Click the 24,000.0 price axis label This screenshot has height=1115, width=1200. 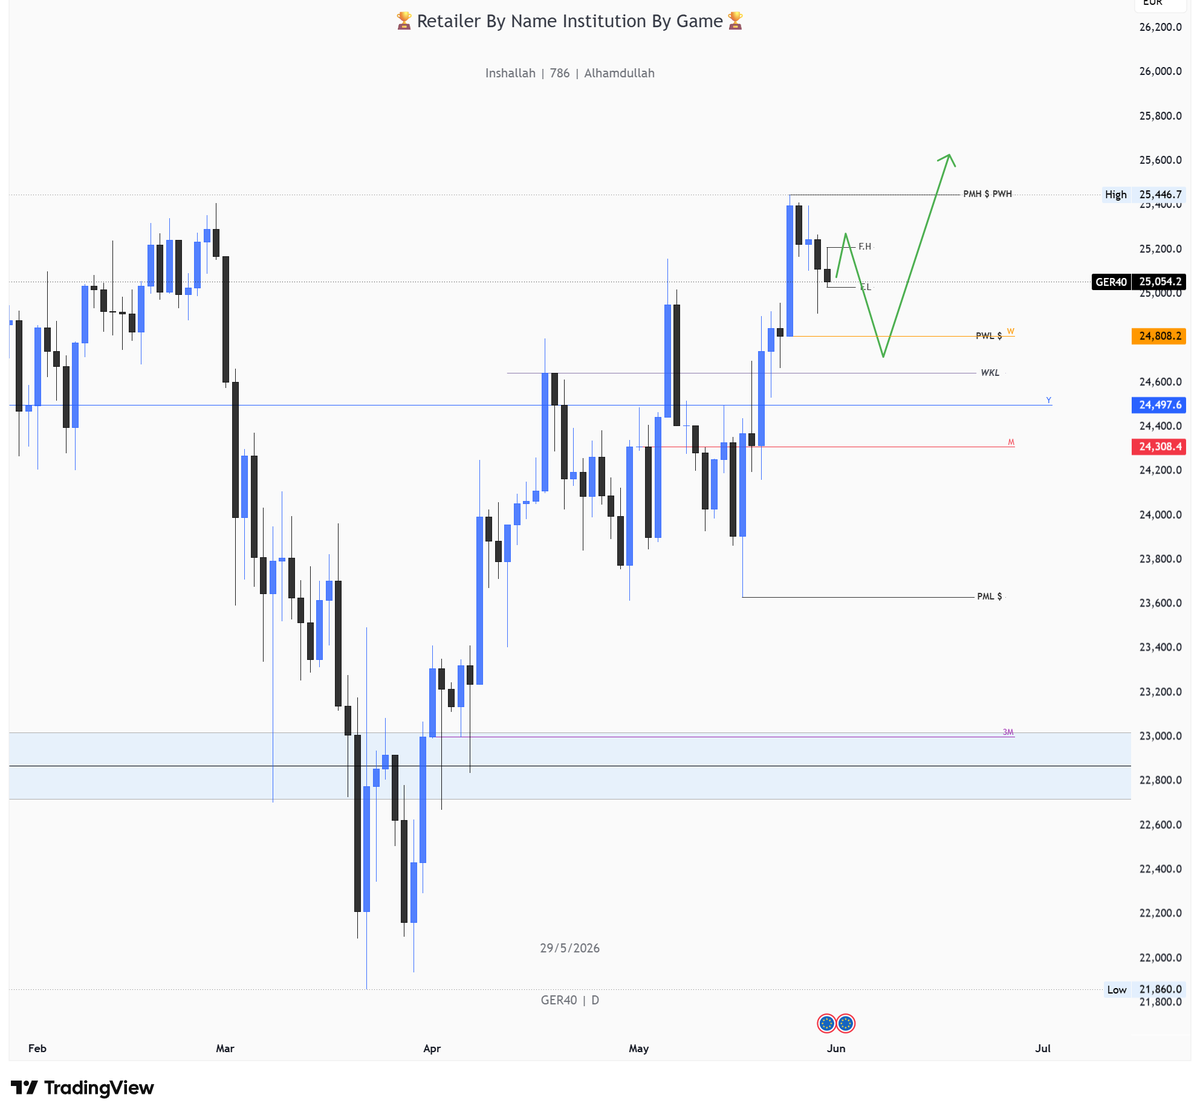[x=1160, y=515]
